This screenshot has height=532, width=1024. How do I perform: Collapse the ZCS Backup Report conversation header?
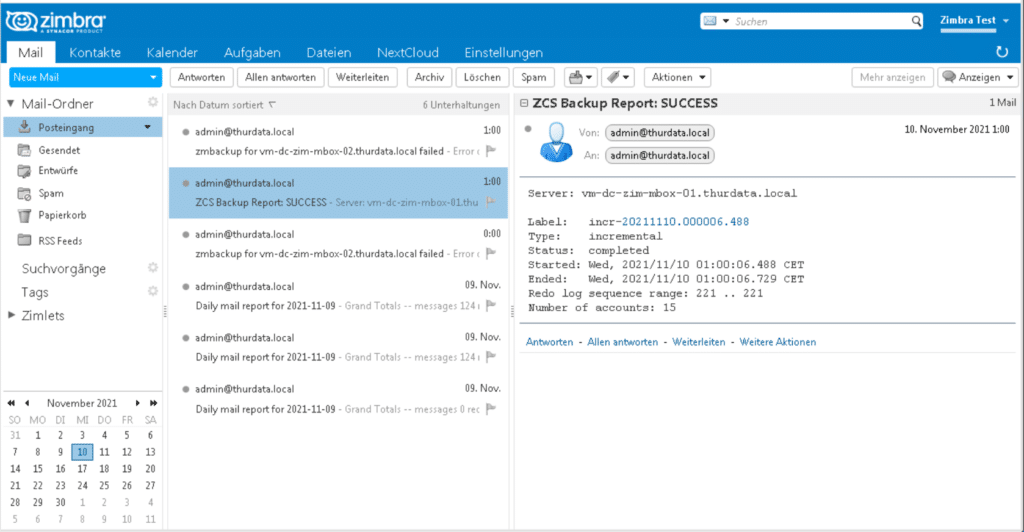524,103
